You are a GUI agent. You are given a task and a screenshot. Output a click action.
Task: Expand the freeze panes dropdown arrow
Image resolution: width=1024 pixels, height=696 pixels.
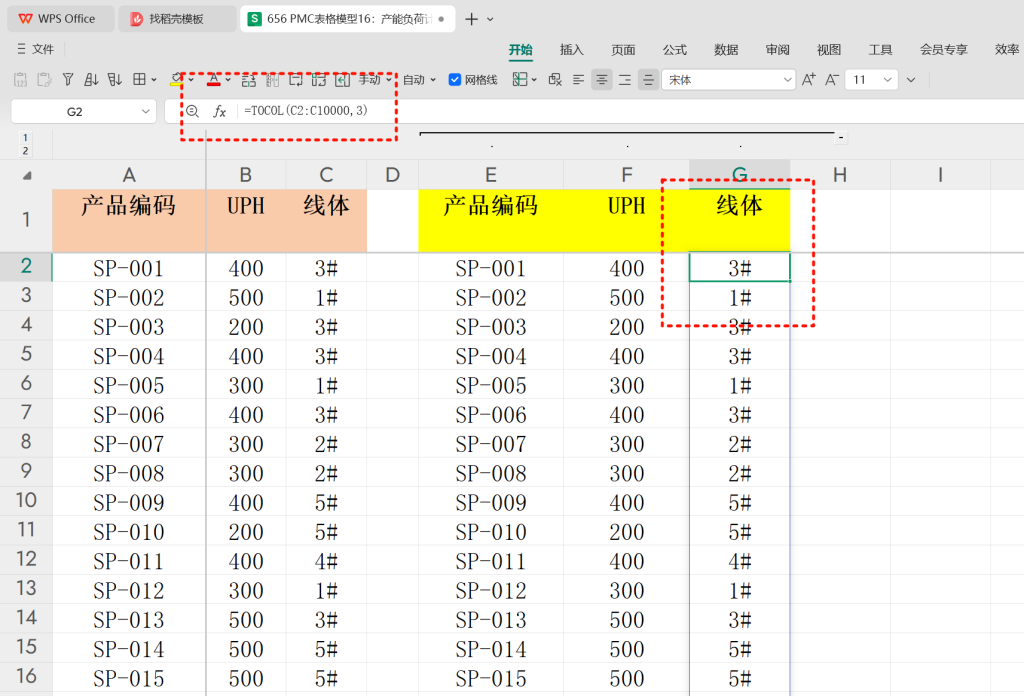[534, 80]
